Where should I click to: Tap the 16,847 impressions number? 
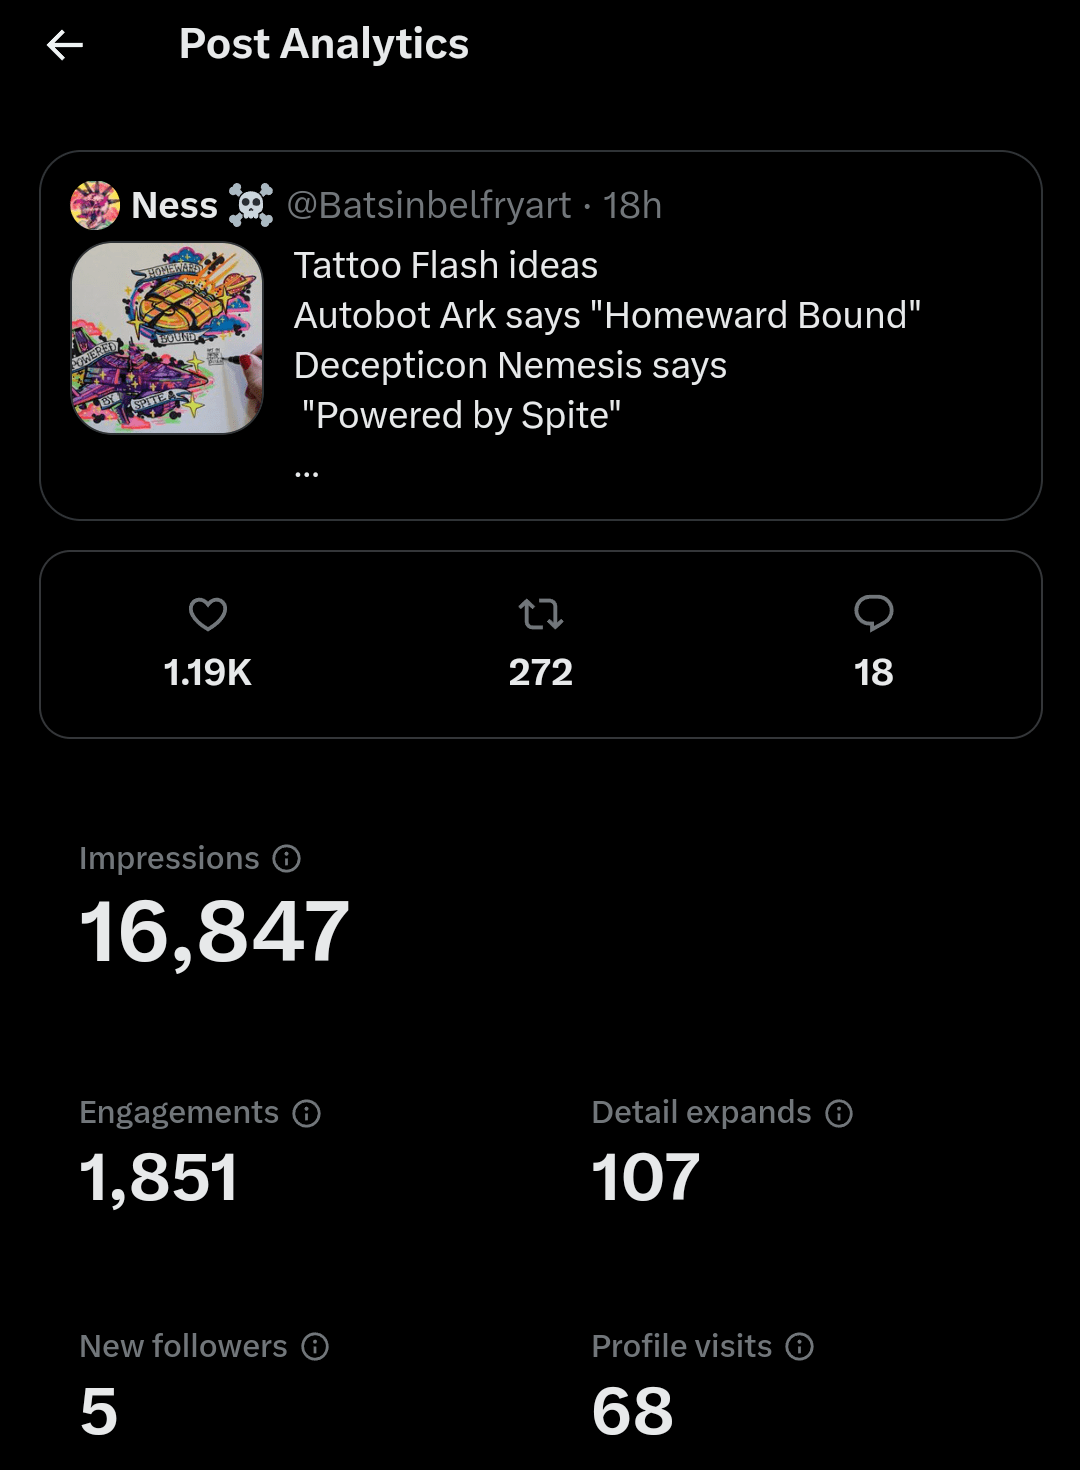pyautogui.click(x=214, y=932)
